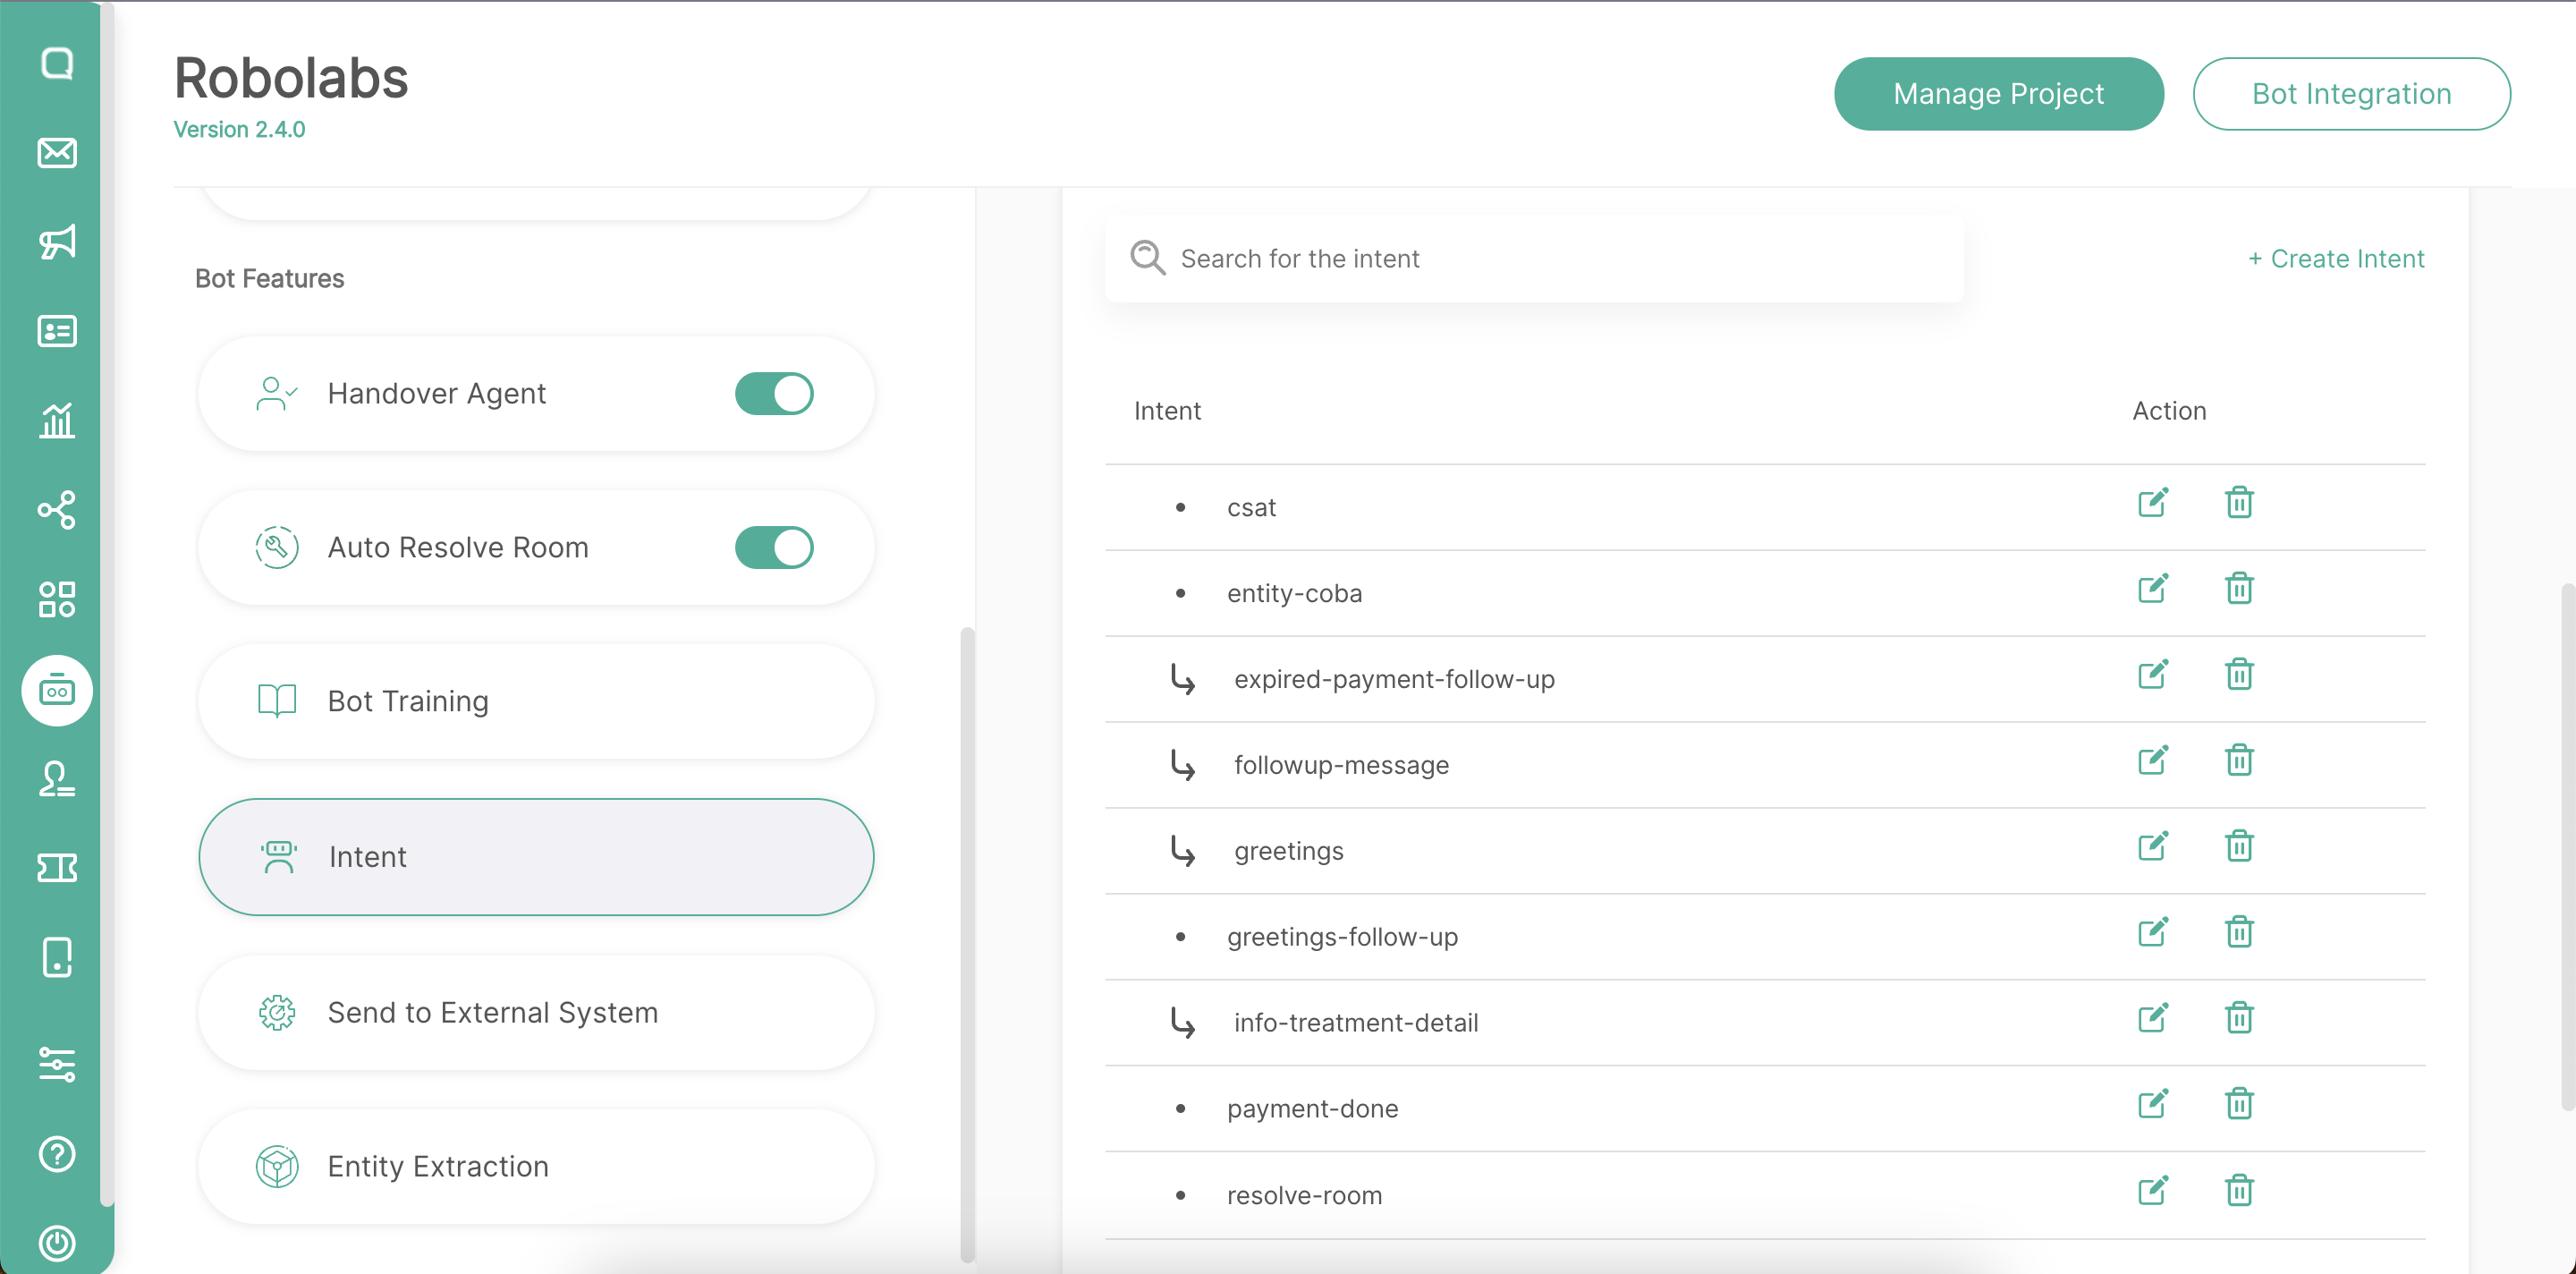Open the help question mark icon
Image resolution: width=2576 pixels, height=1274 pixels.
point(57,1154)
